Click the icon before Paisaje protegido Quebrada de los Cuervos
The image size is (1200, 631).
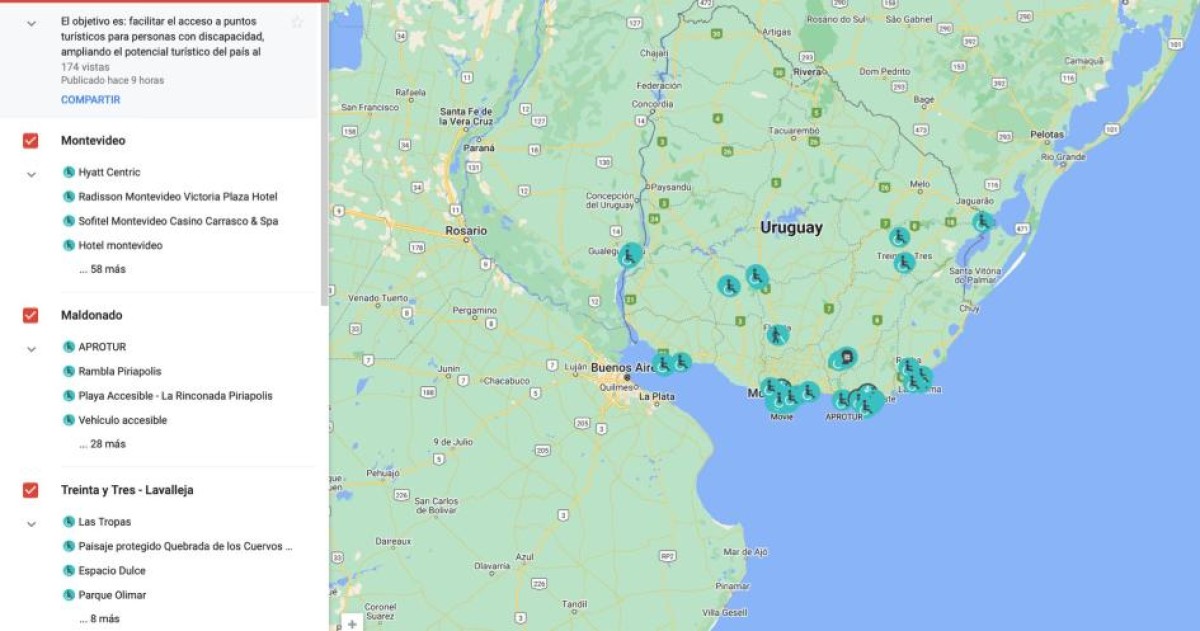coord(68,546)
